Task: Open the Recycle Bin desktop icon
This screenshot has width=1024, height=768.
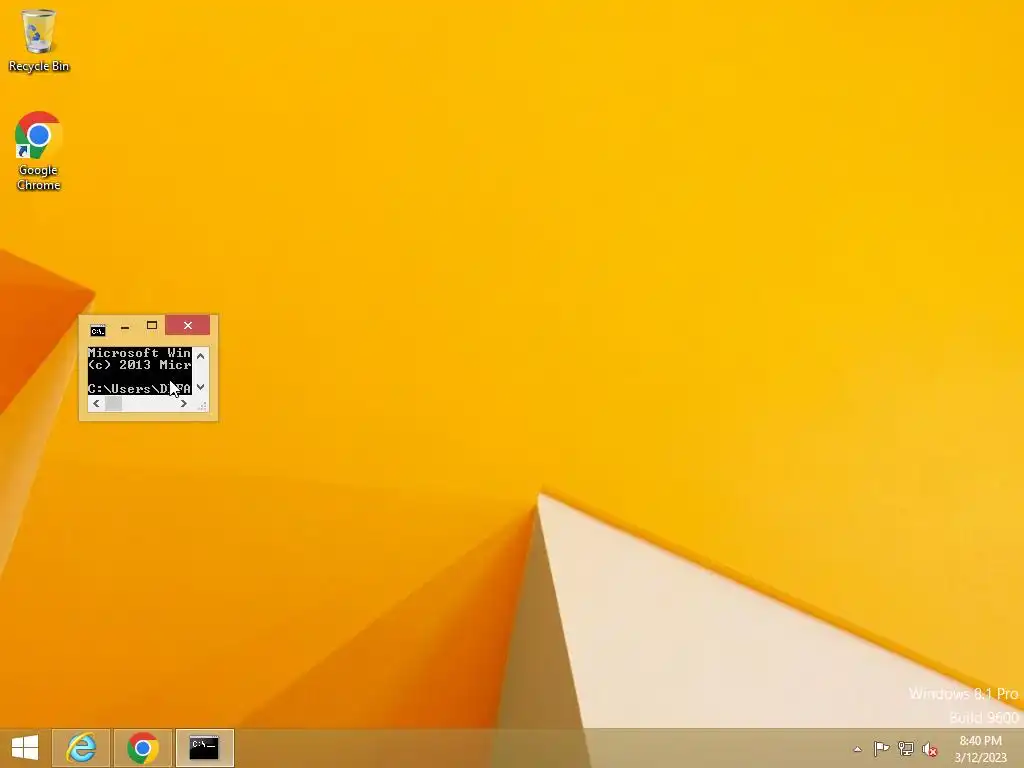Action: pyautogui.click(x=39, y=40)
